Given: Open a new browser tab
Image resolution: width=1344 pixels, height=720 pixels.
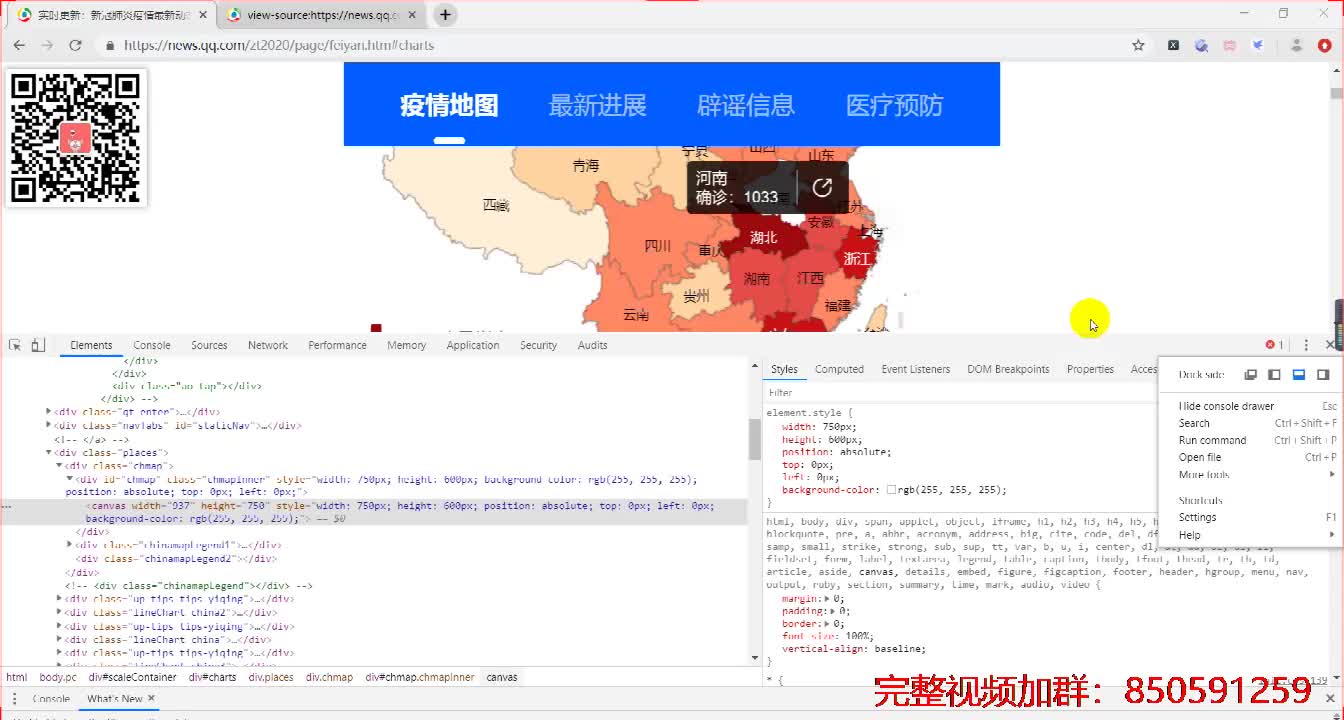Looking at the screenshot, I should click(x=445, y=15).
